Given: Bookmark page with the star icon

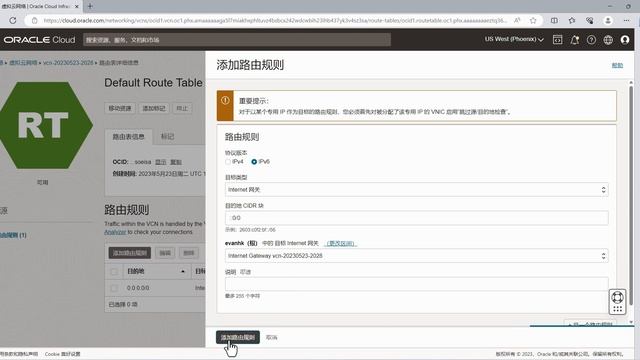Looking at the screenshot, I should (533, 20).
